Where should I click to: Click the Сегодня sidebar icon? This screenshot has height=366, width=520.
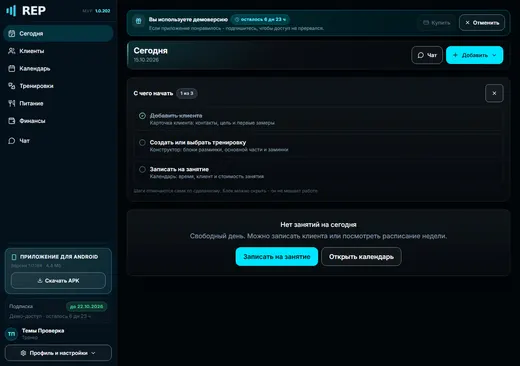tap(12, 33)
